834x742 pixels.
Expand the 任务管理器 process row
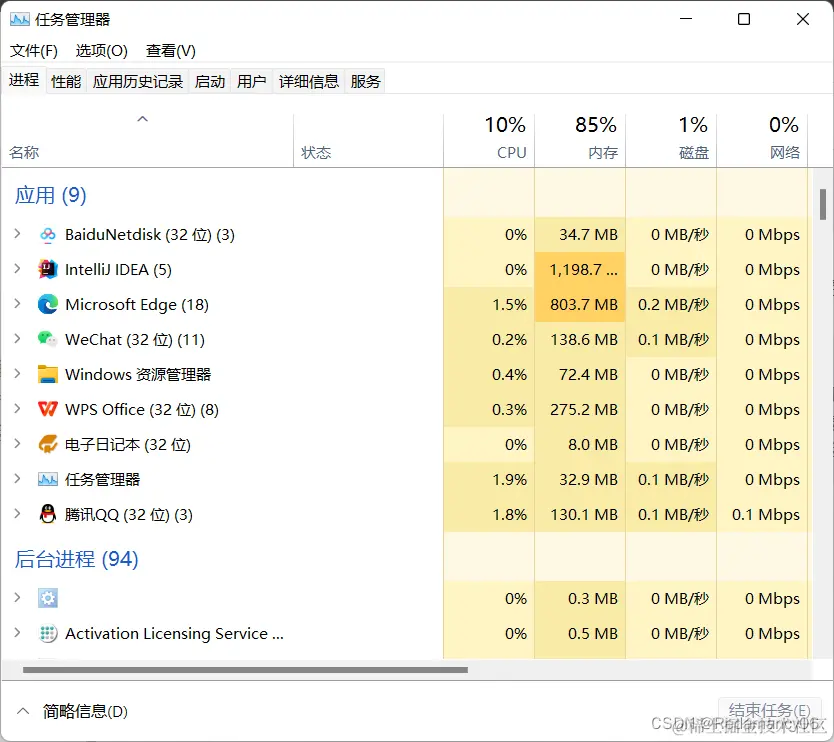pyautogui.click(x=17, y=478)
